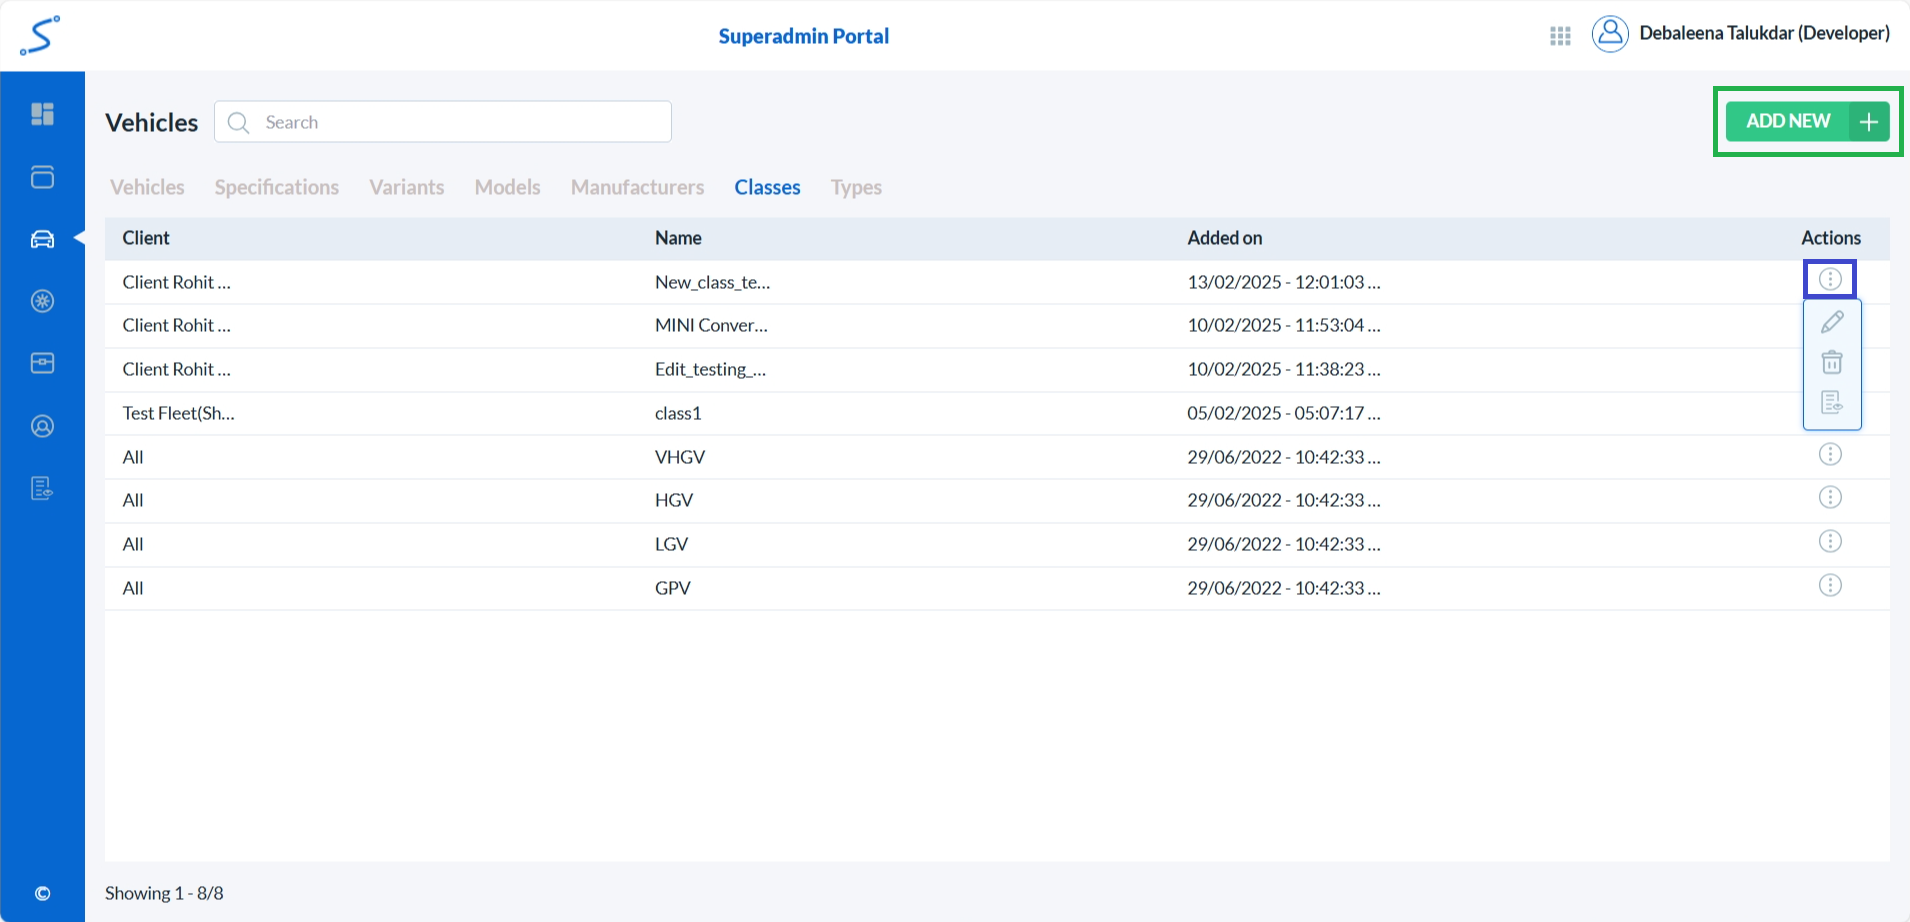
Task: Click the S logo in top-left corner
Action: [40, 36]
